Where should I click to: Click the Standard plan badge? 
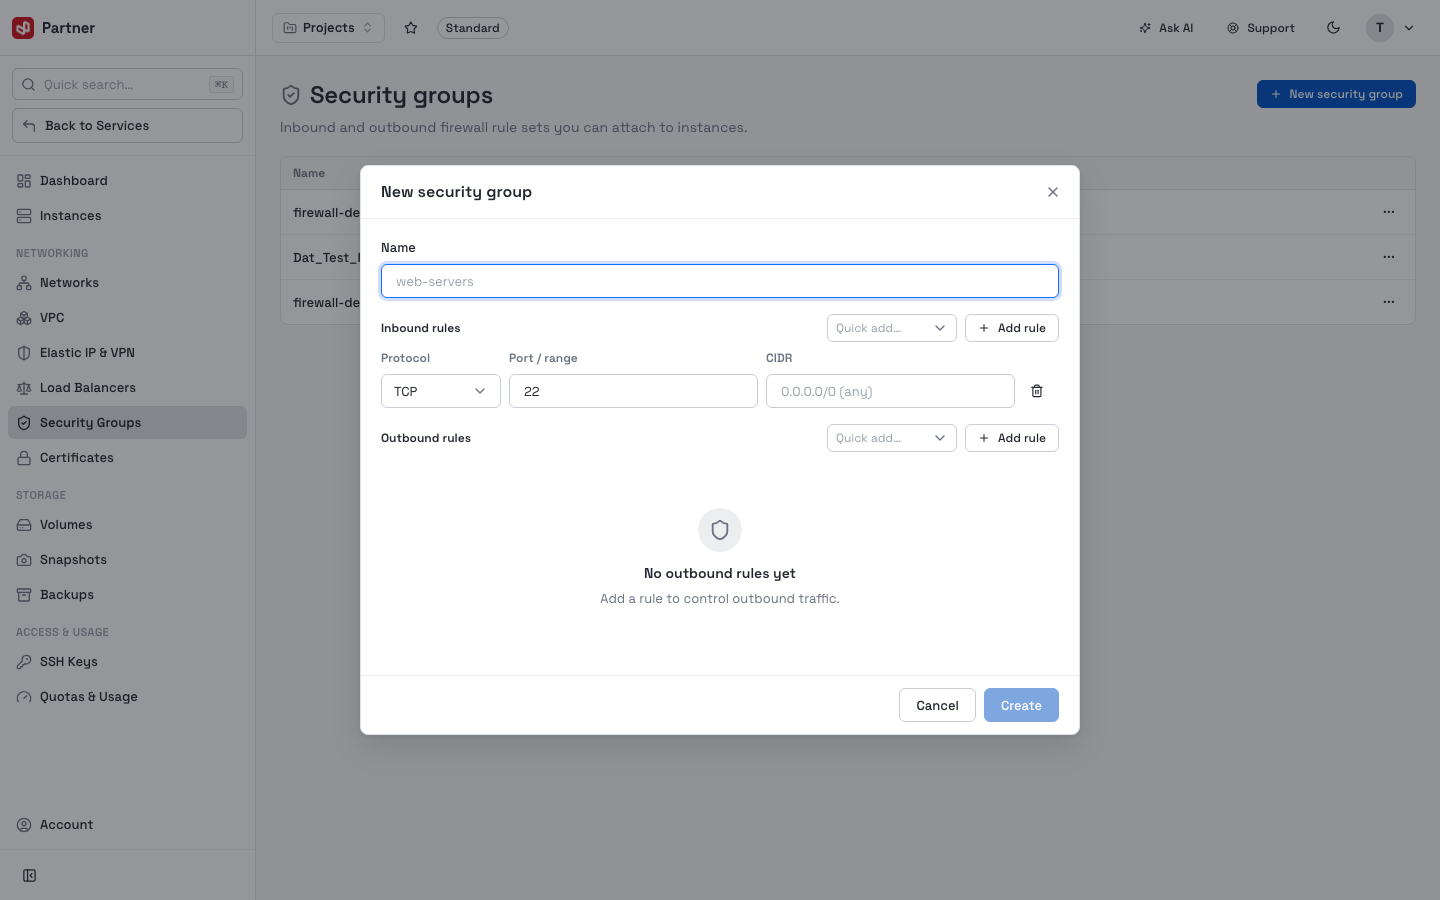point(472,28)
